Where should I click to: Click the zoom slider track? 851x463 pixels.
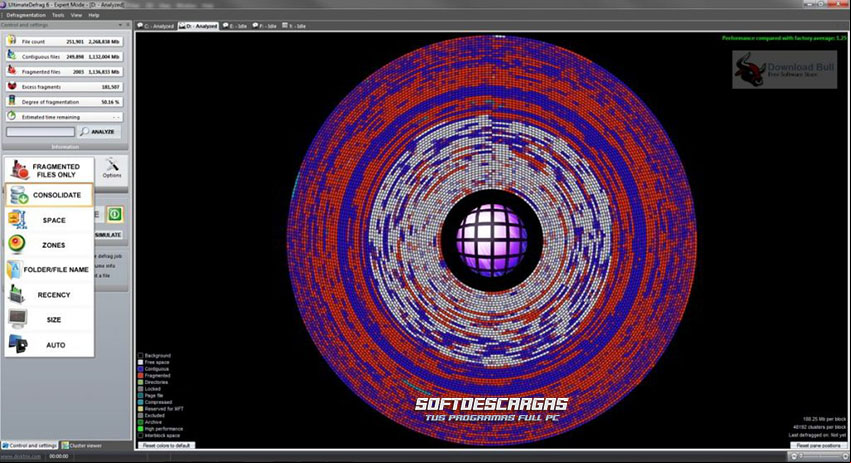(820, 456)
